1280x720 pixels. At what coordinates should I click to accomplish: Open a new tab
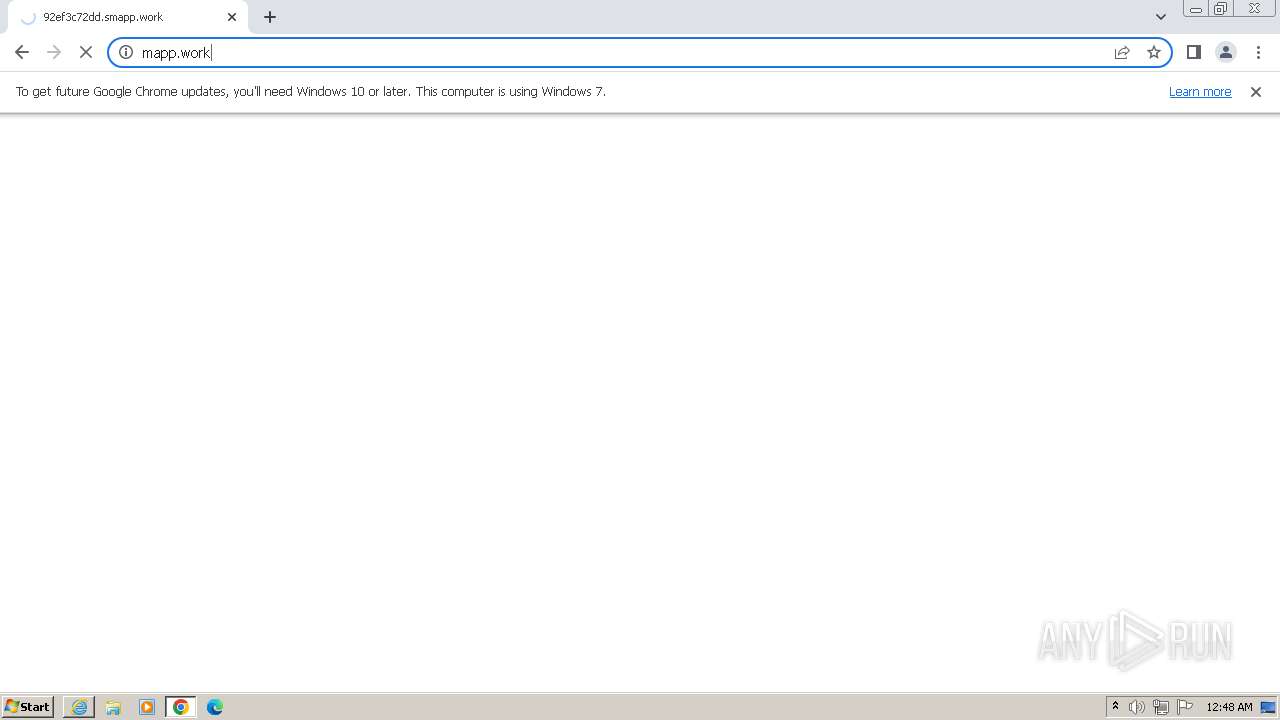(270, 17)
